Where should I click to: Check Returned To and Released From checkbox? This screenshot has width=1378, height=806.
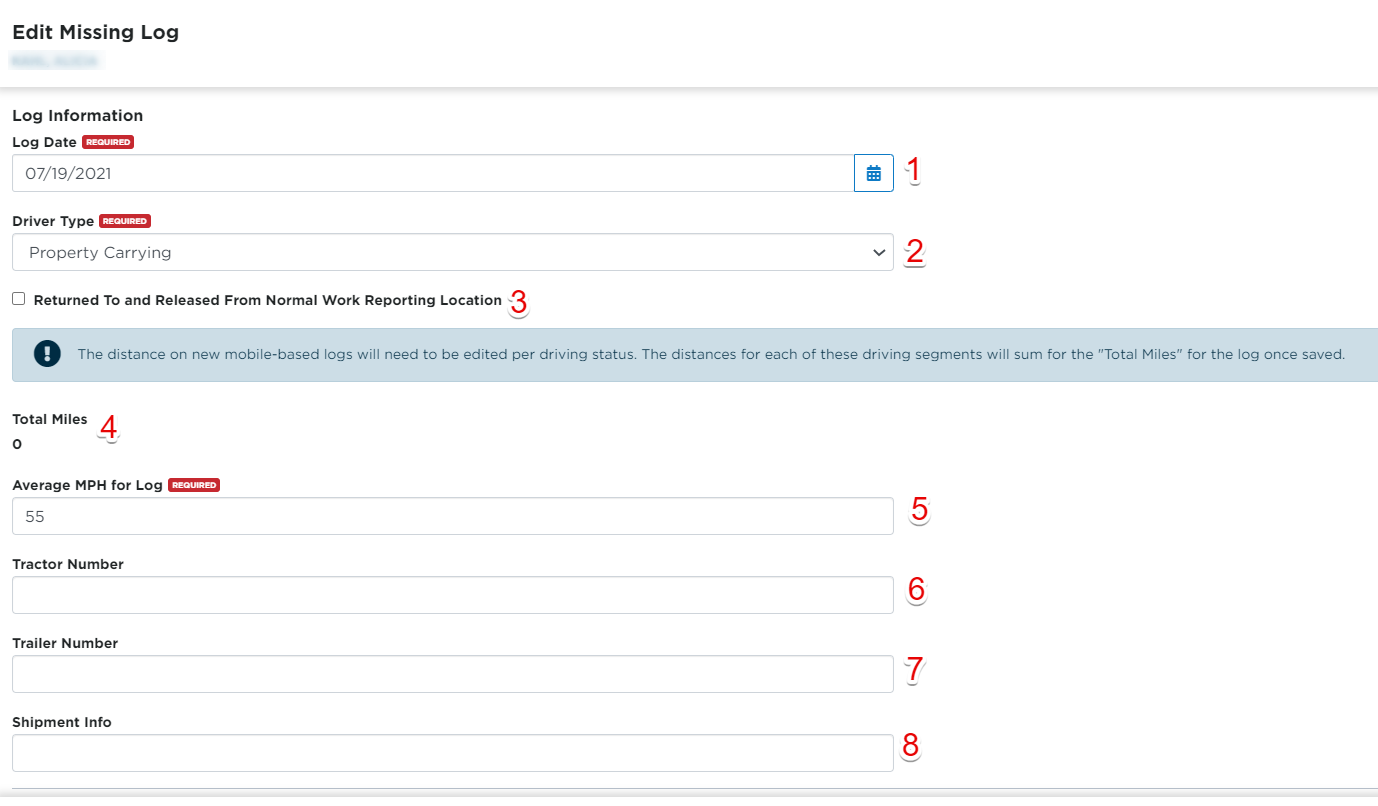click(19, 299)
